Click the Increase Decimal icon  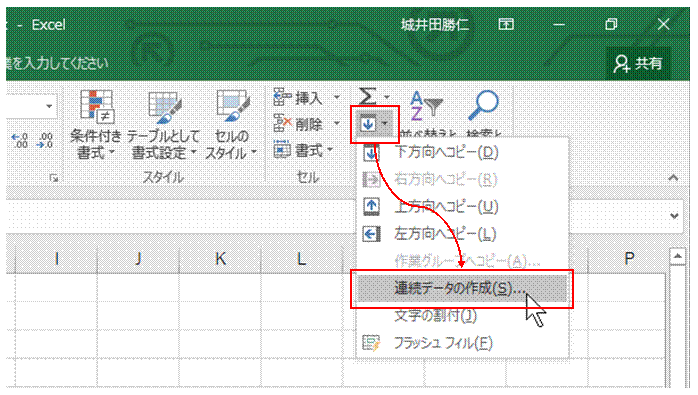(x=19, y=141)
